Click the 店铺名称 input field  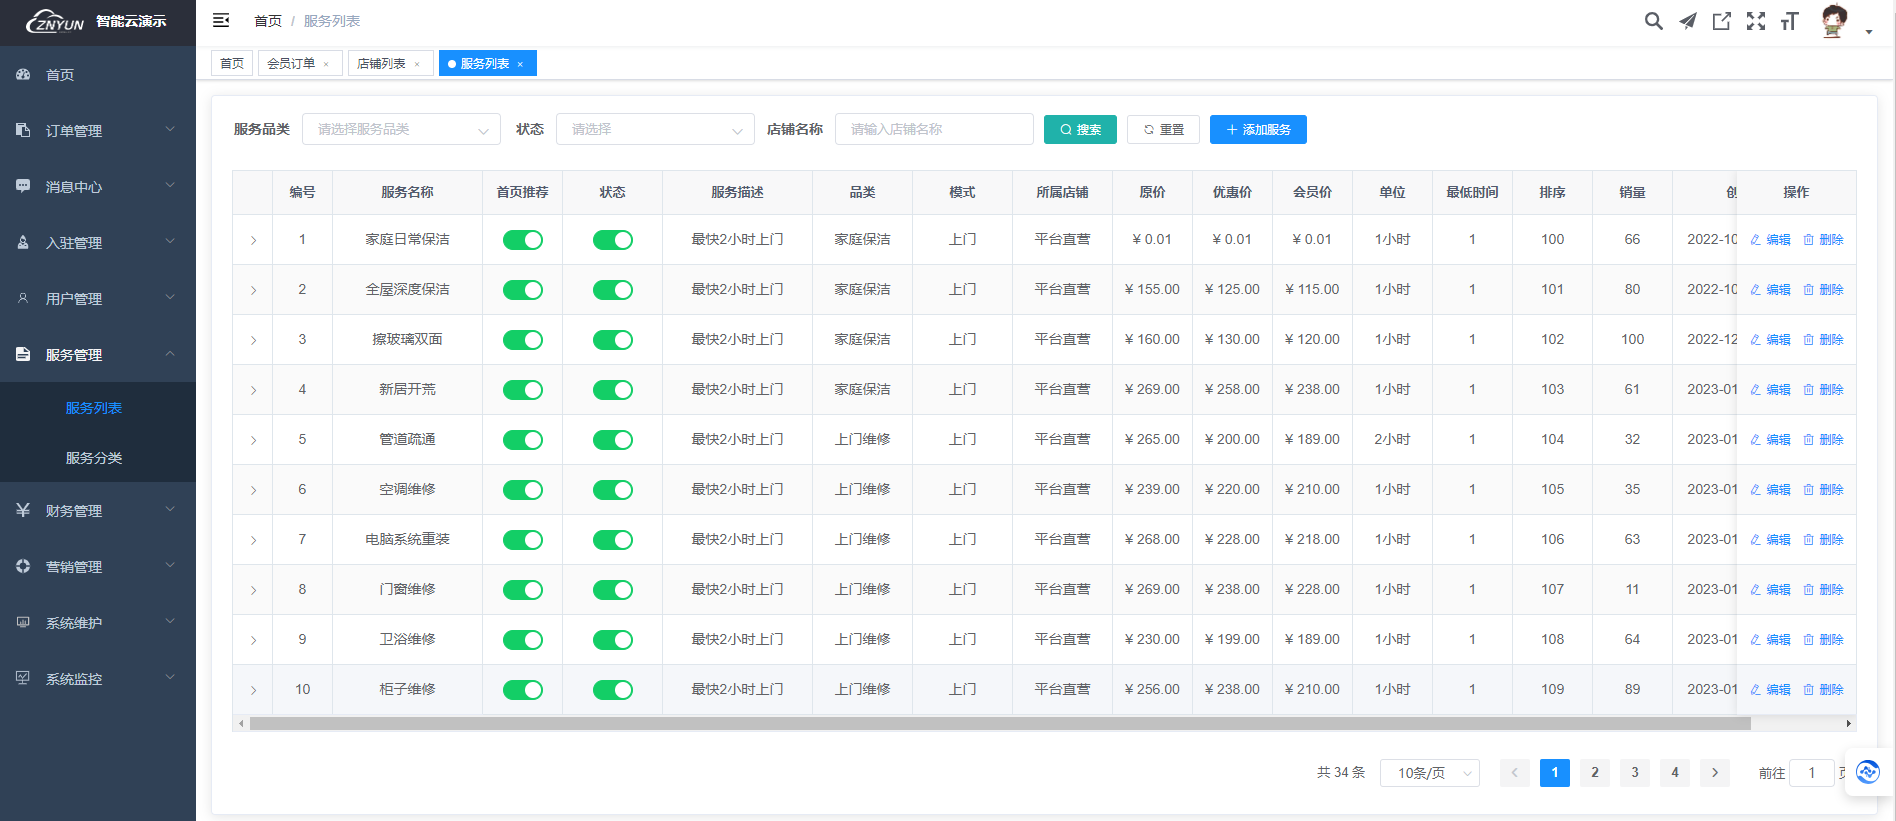click(933, 129)
